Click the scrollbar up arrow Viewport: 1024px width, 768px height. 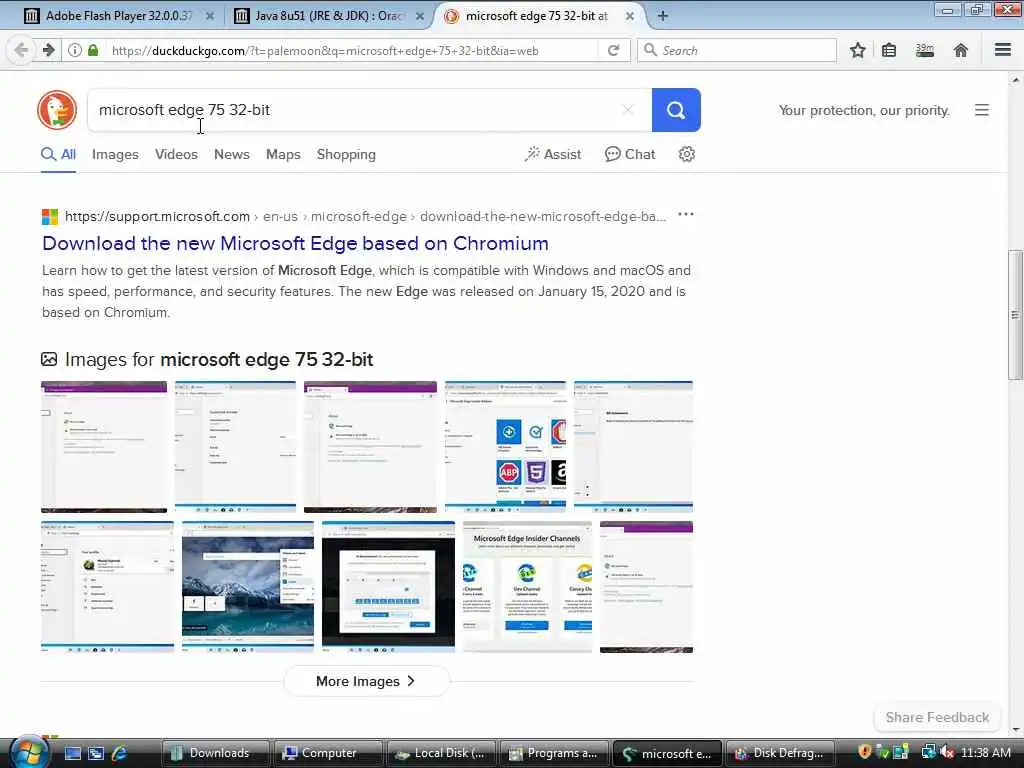click(x=1016, y=80)
